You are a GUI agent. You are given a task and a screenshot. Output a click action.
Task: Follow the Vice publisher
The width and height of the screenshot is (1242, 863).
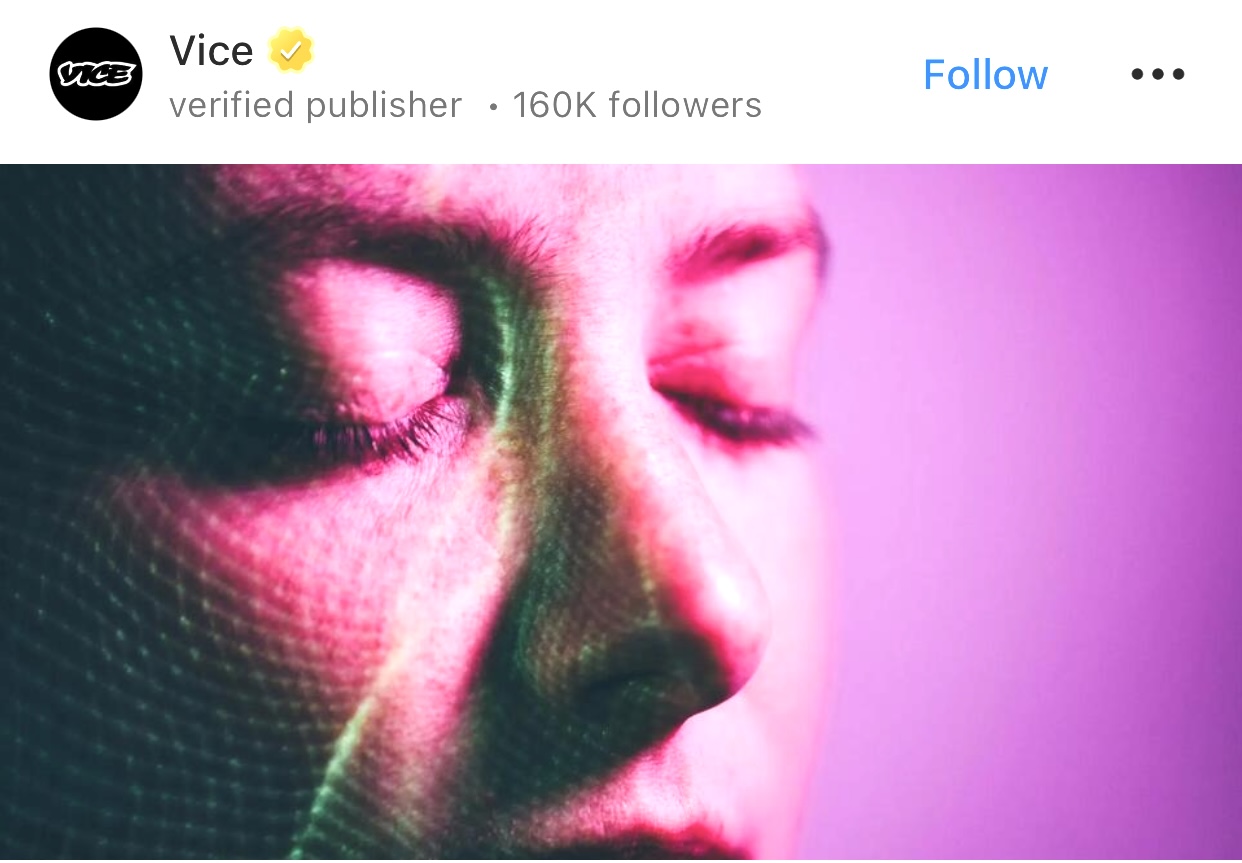(985, 75)
